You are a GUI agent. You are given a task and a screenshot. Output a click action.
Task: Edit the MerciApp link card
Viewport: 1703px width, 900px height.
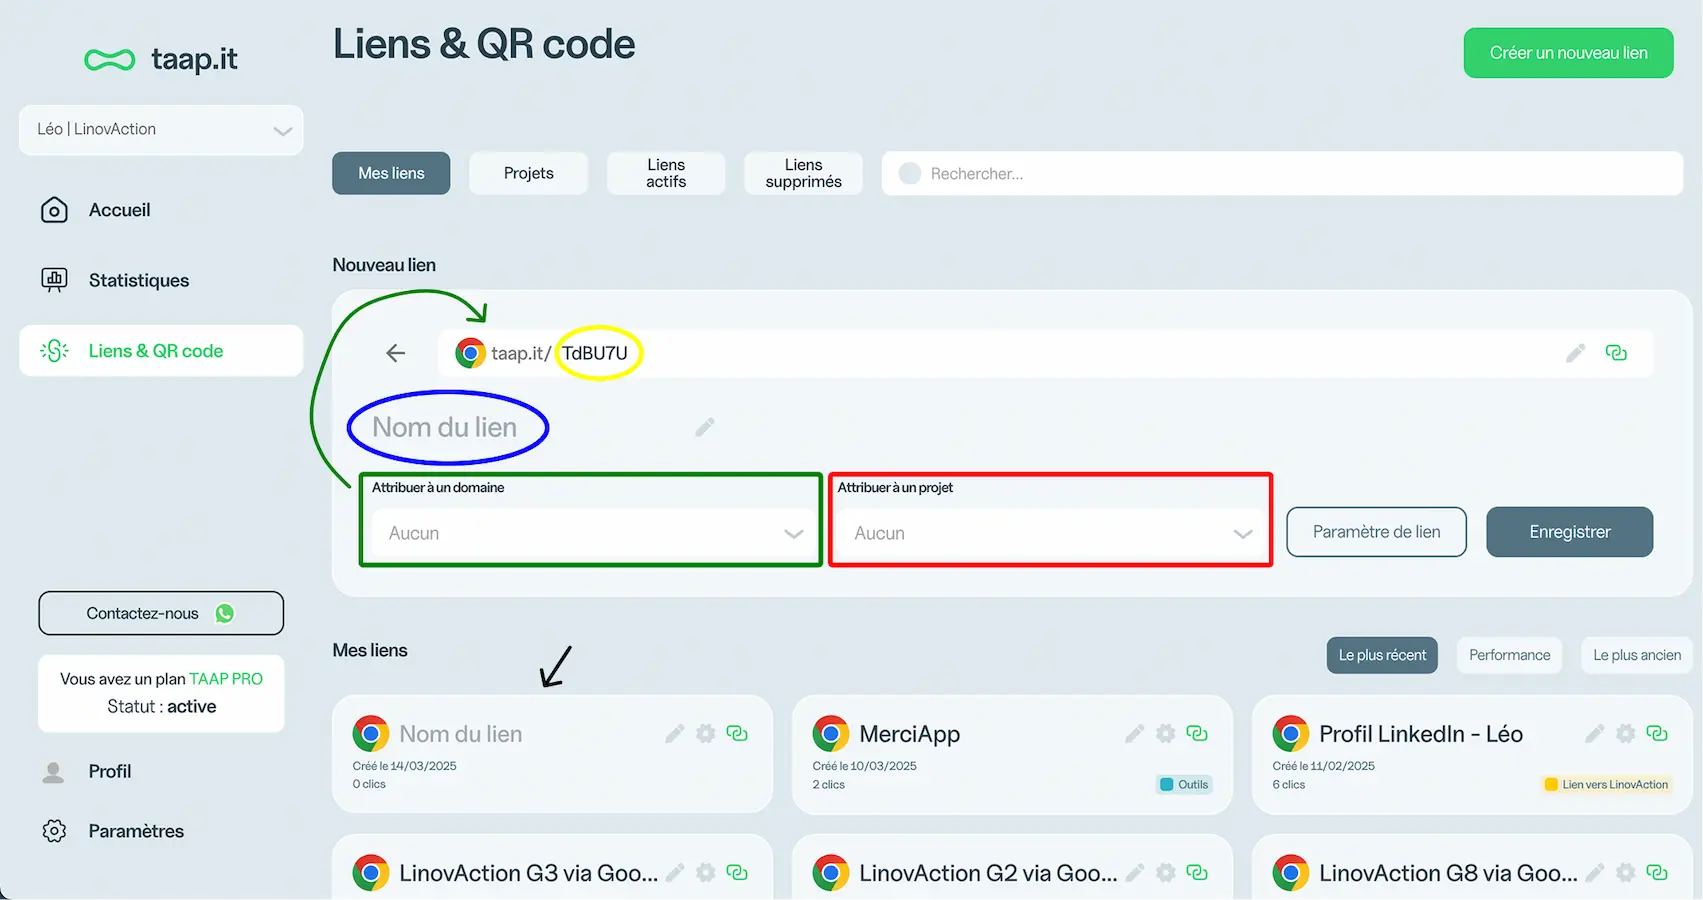pos(1135,734)
